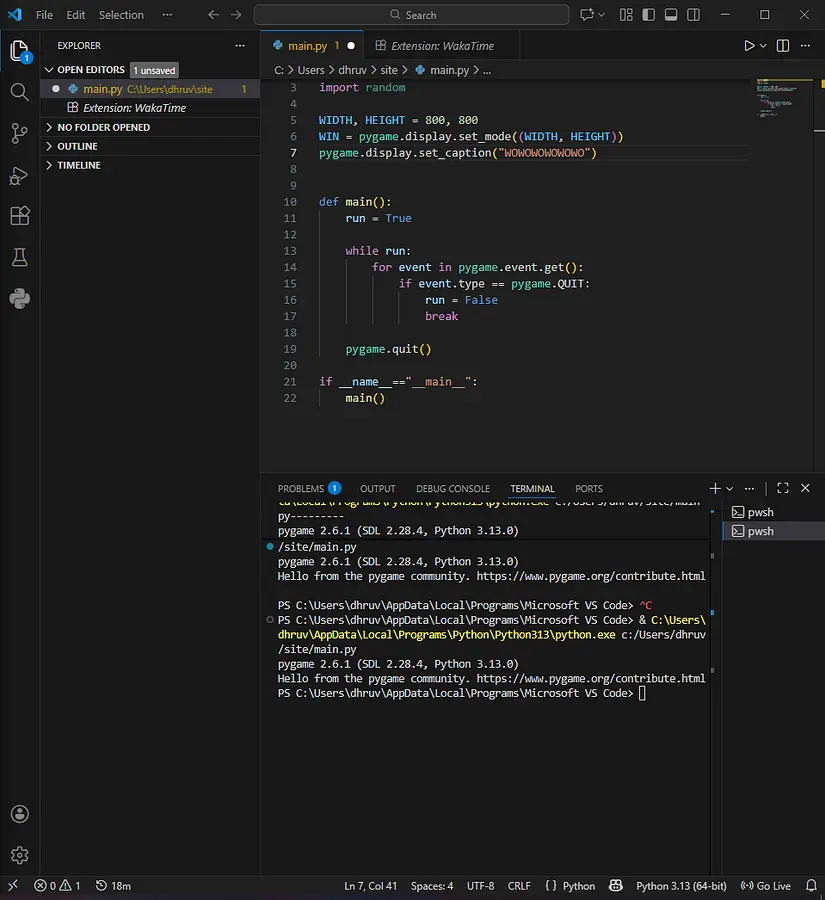Open the Selection menu

tap(121, 15)
